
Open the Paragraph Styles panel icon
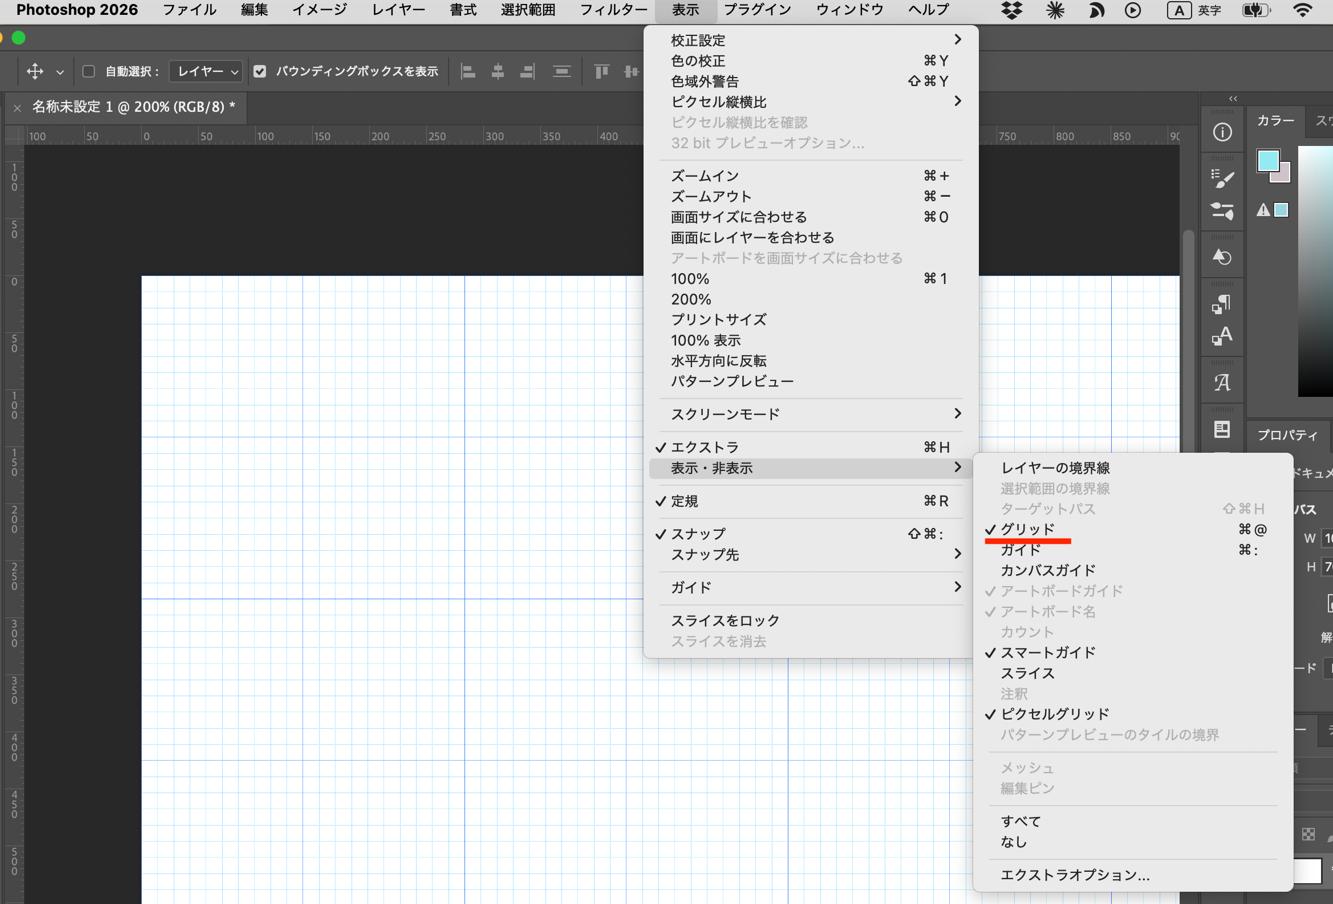[x=1222, y=303]
